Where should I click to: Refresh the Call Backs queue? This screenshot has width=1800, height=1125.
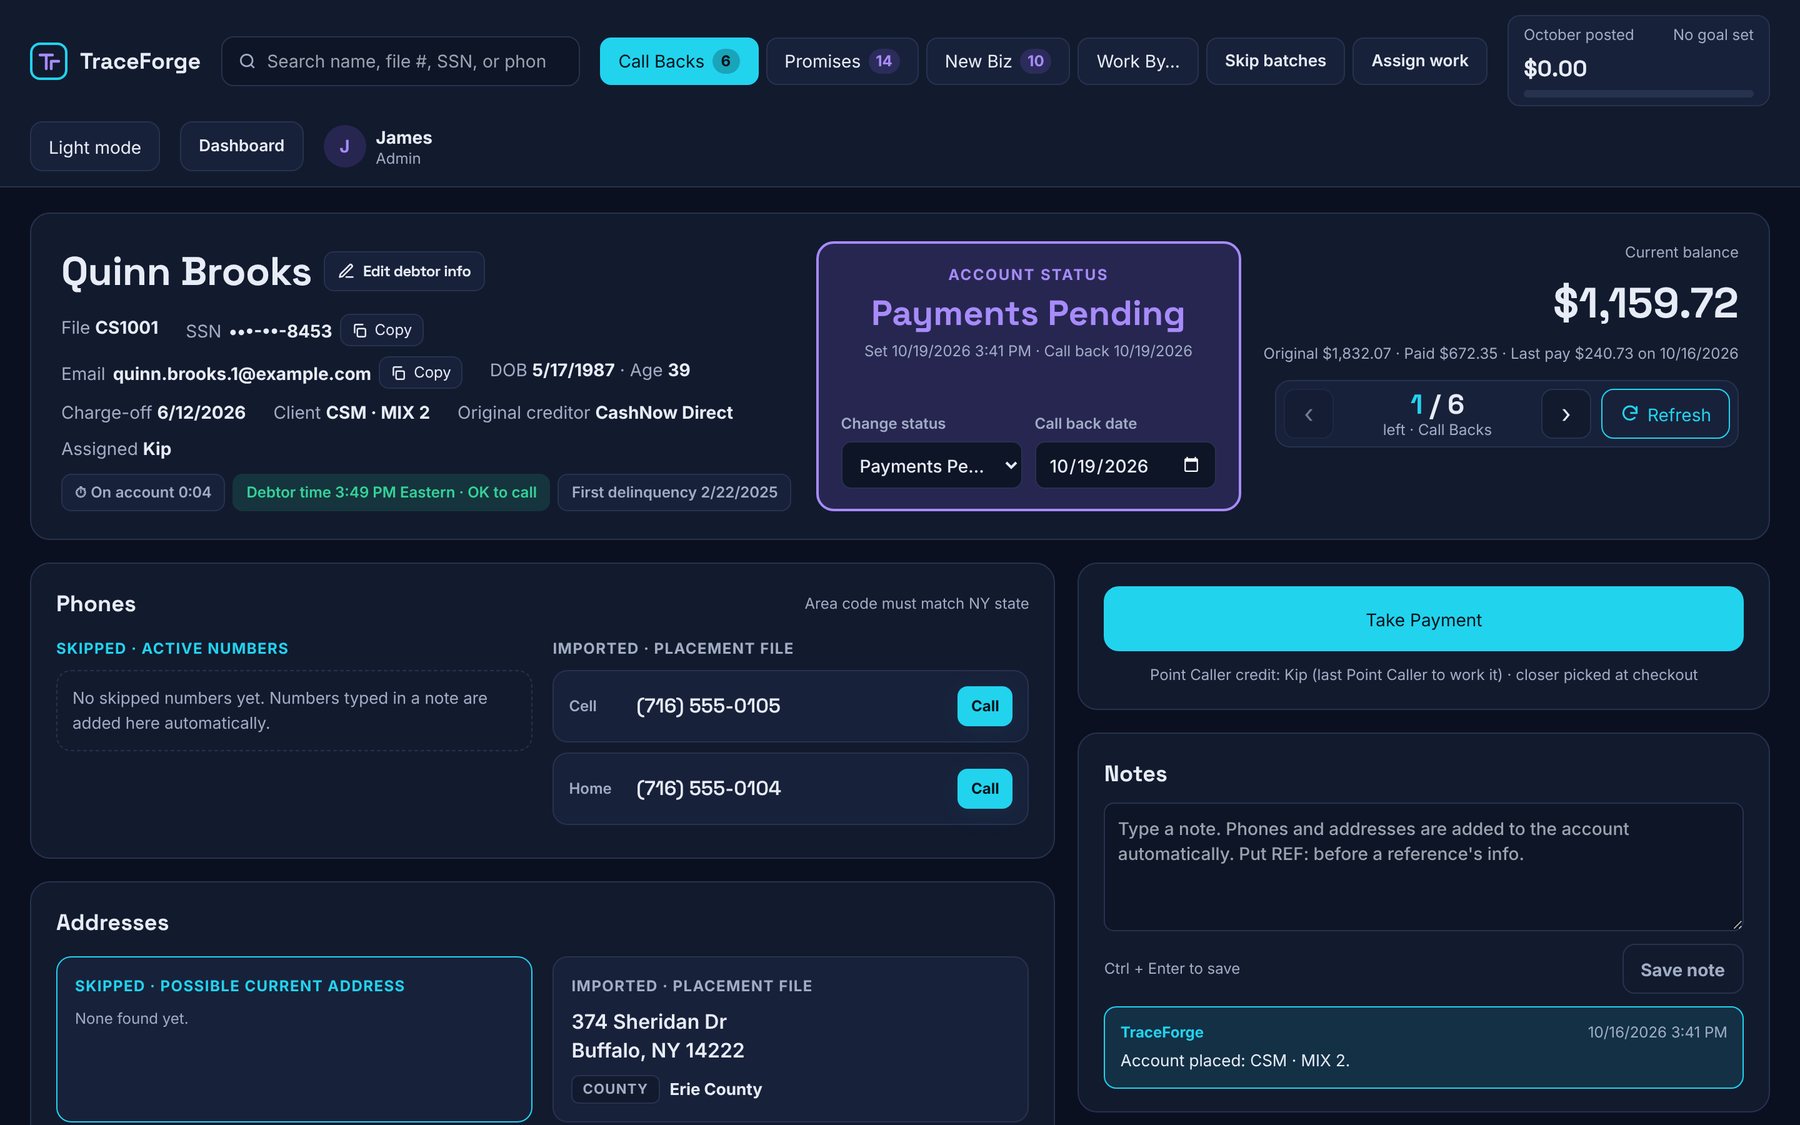pos(1665,414)
